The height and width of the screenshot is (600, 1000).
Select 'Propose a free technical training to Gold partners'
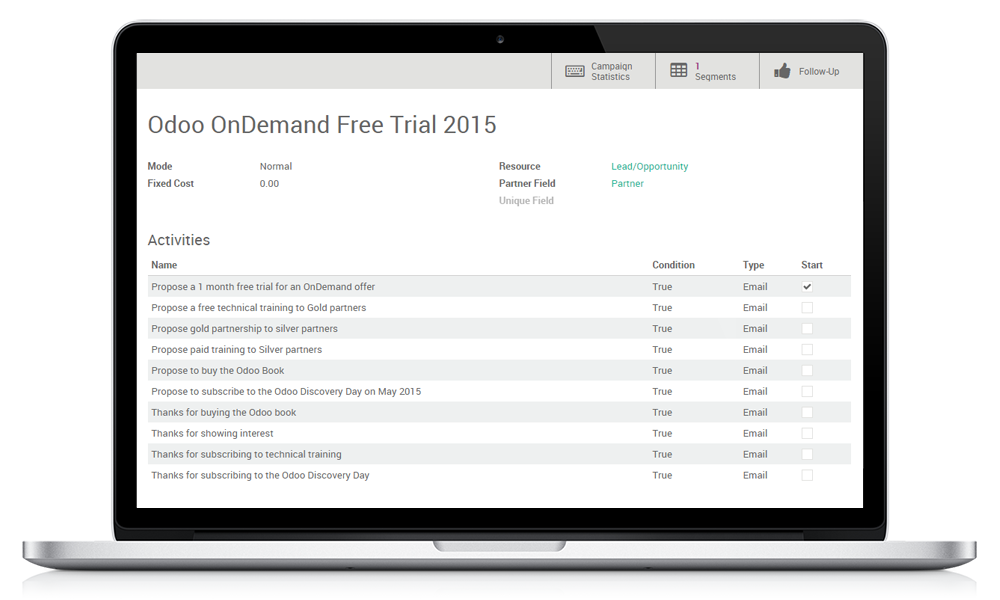499,308
